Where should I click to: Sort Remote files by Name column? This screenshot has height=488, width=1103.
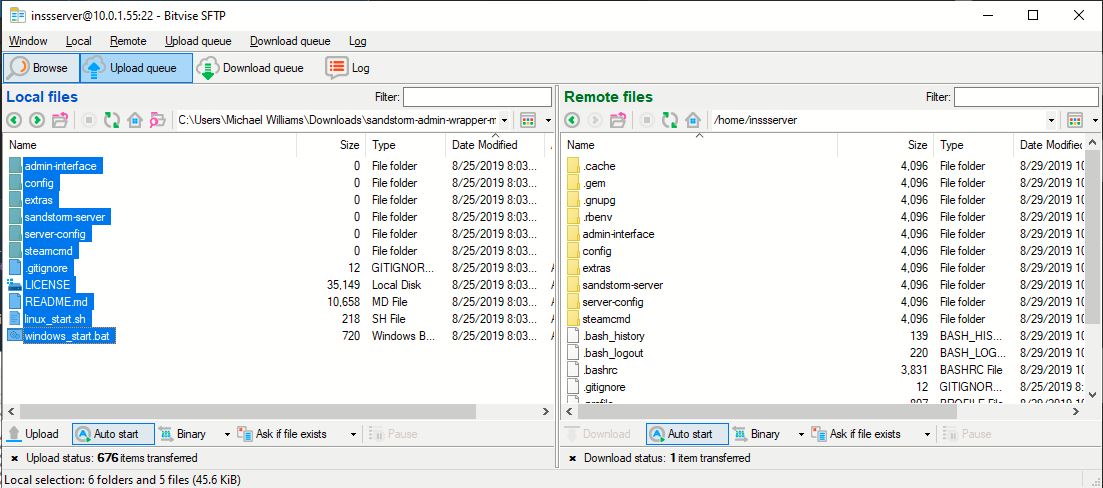[700, 145]
